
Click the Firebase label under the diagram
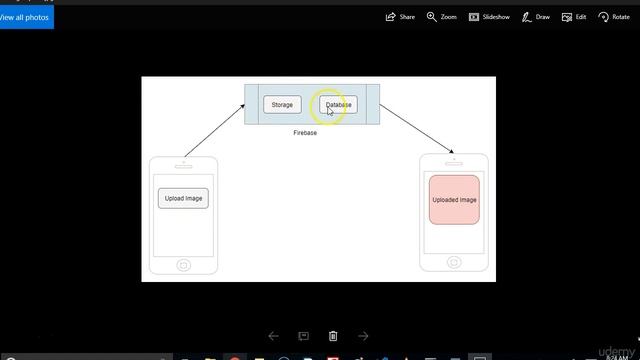pyautogui.click(x=305, y=133)
